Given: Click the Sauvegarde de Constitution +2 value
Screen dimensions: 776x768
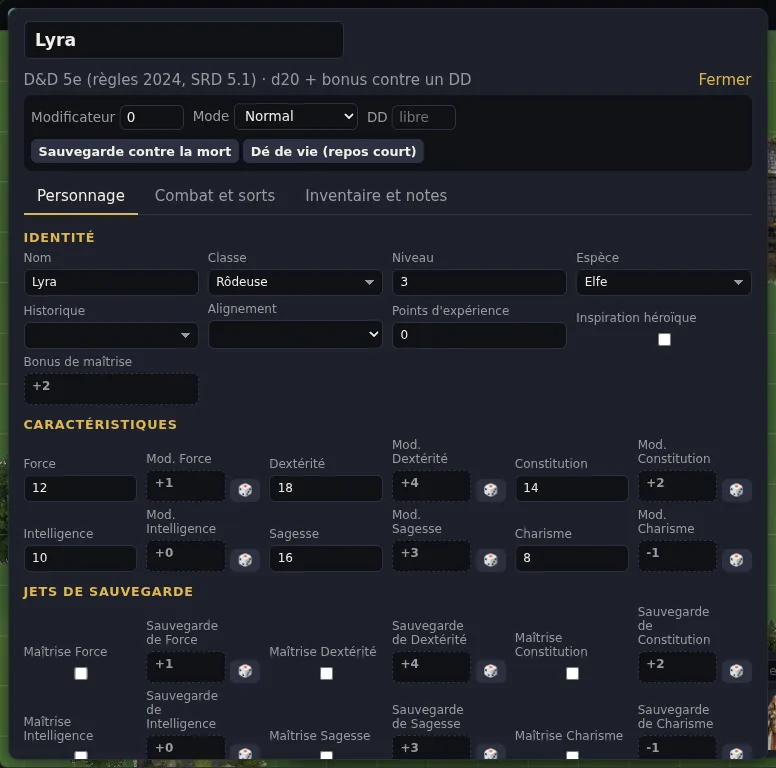Looking at the screenshot, I should (x=677, y=667).
